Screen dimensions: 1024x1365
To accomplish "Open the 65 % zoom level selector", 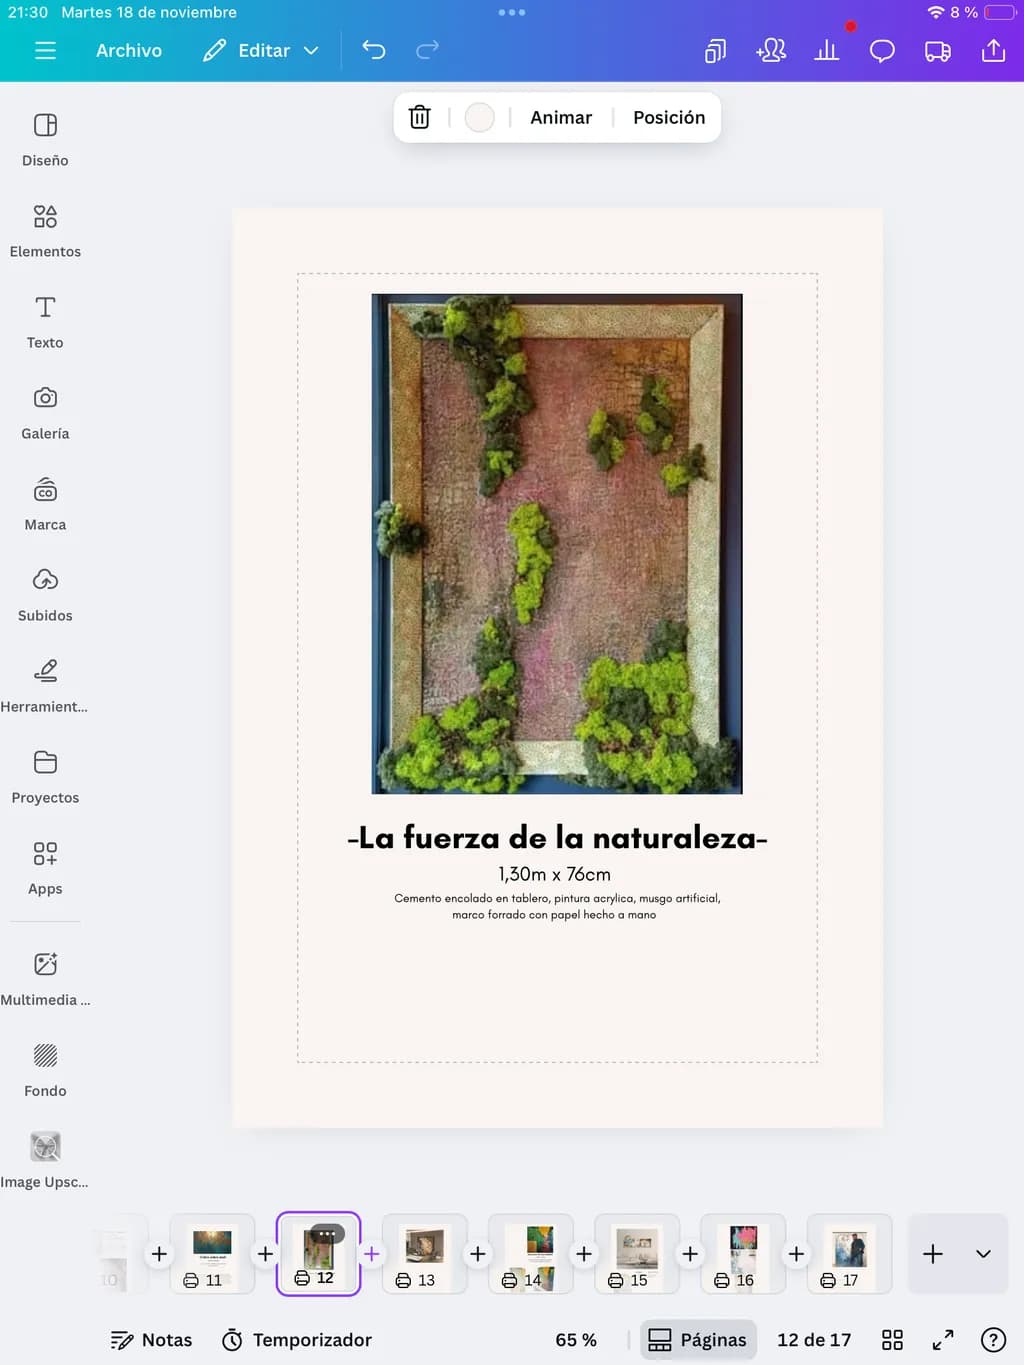I will [576, 1340].
